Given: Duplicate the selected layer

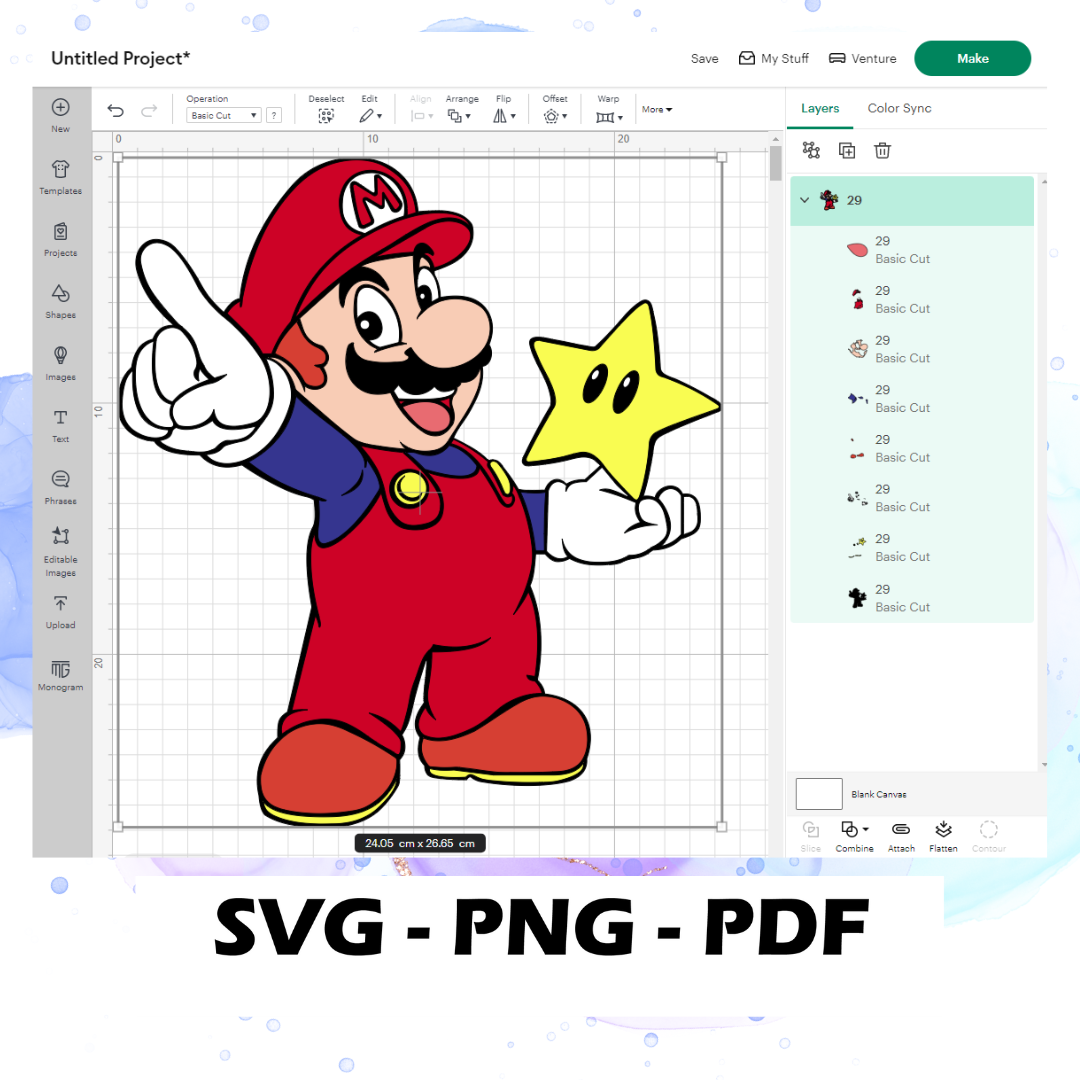Looking at the screenshot, I should [x=847, y=150].
